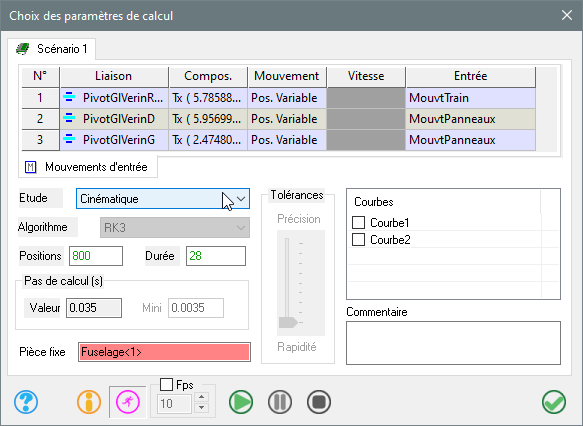Click the pivot icon of PivotGlVerinD row
Screen dimensions: 583x426
click(x=69, y=119)
